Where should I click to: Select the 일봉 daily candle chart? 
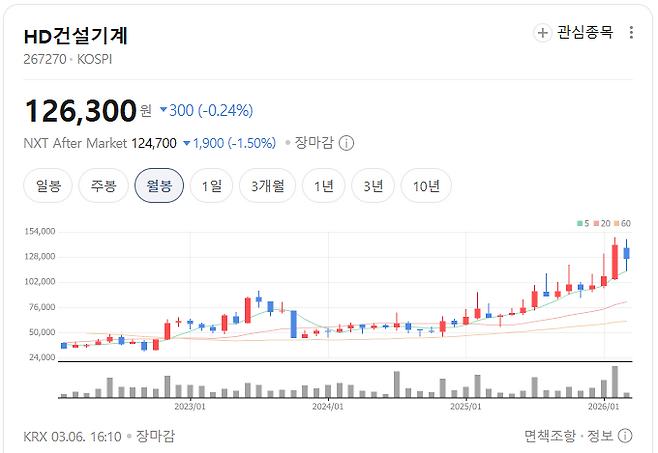pyautogui.click(x=48, y=185)
